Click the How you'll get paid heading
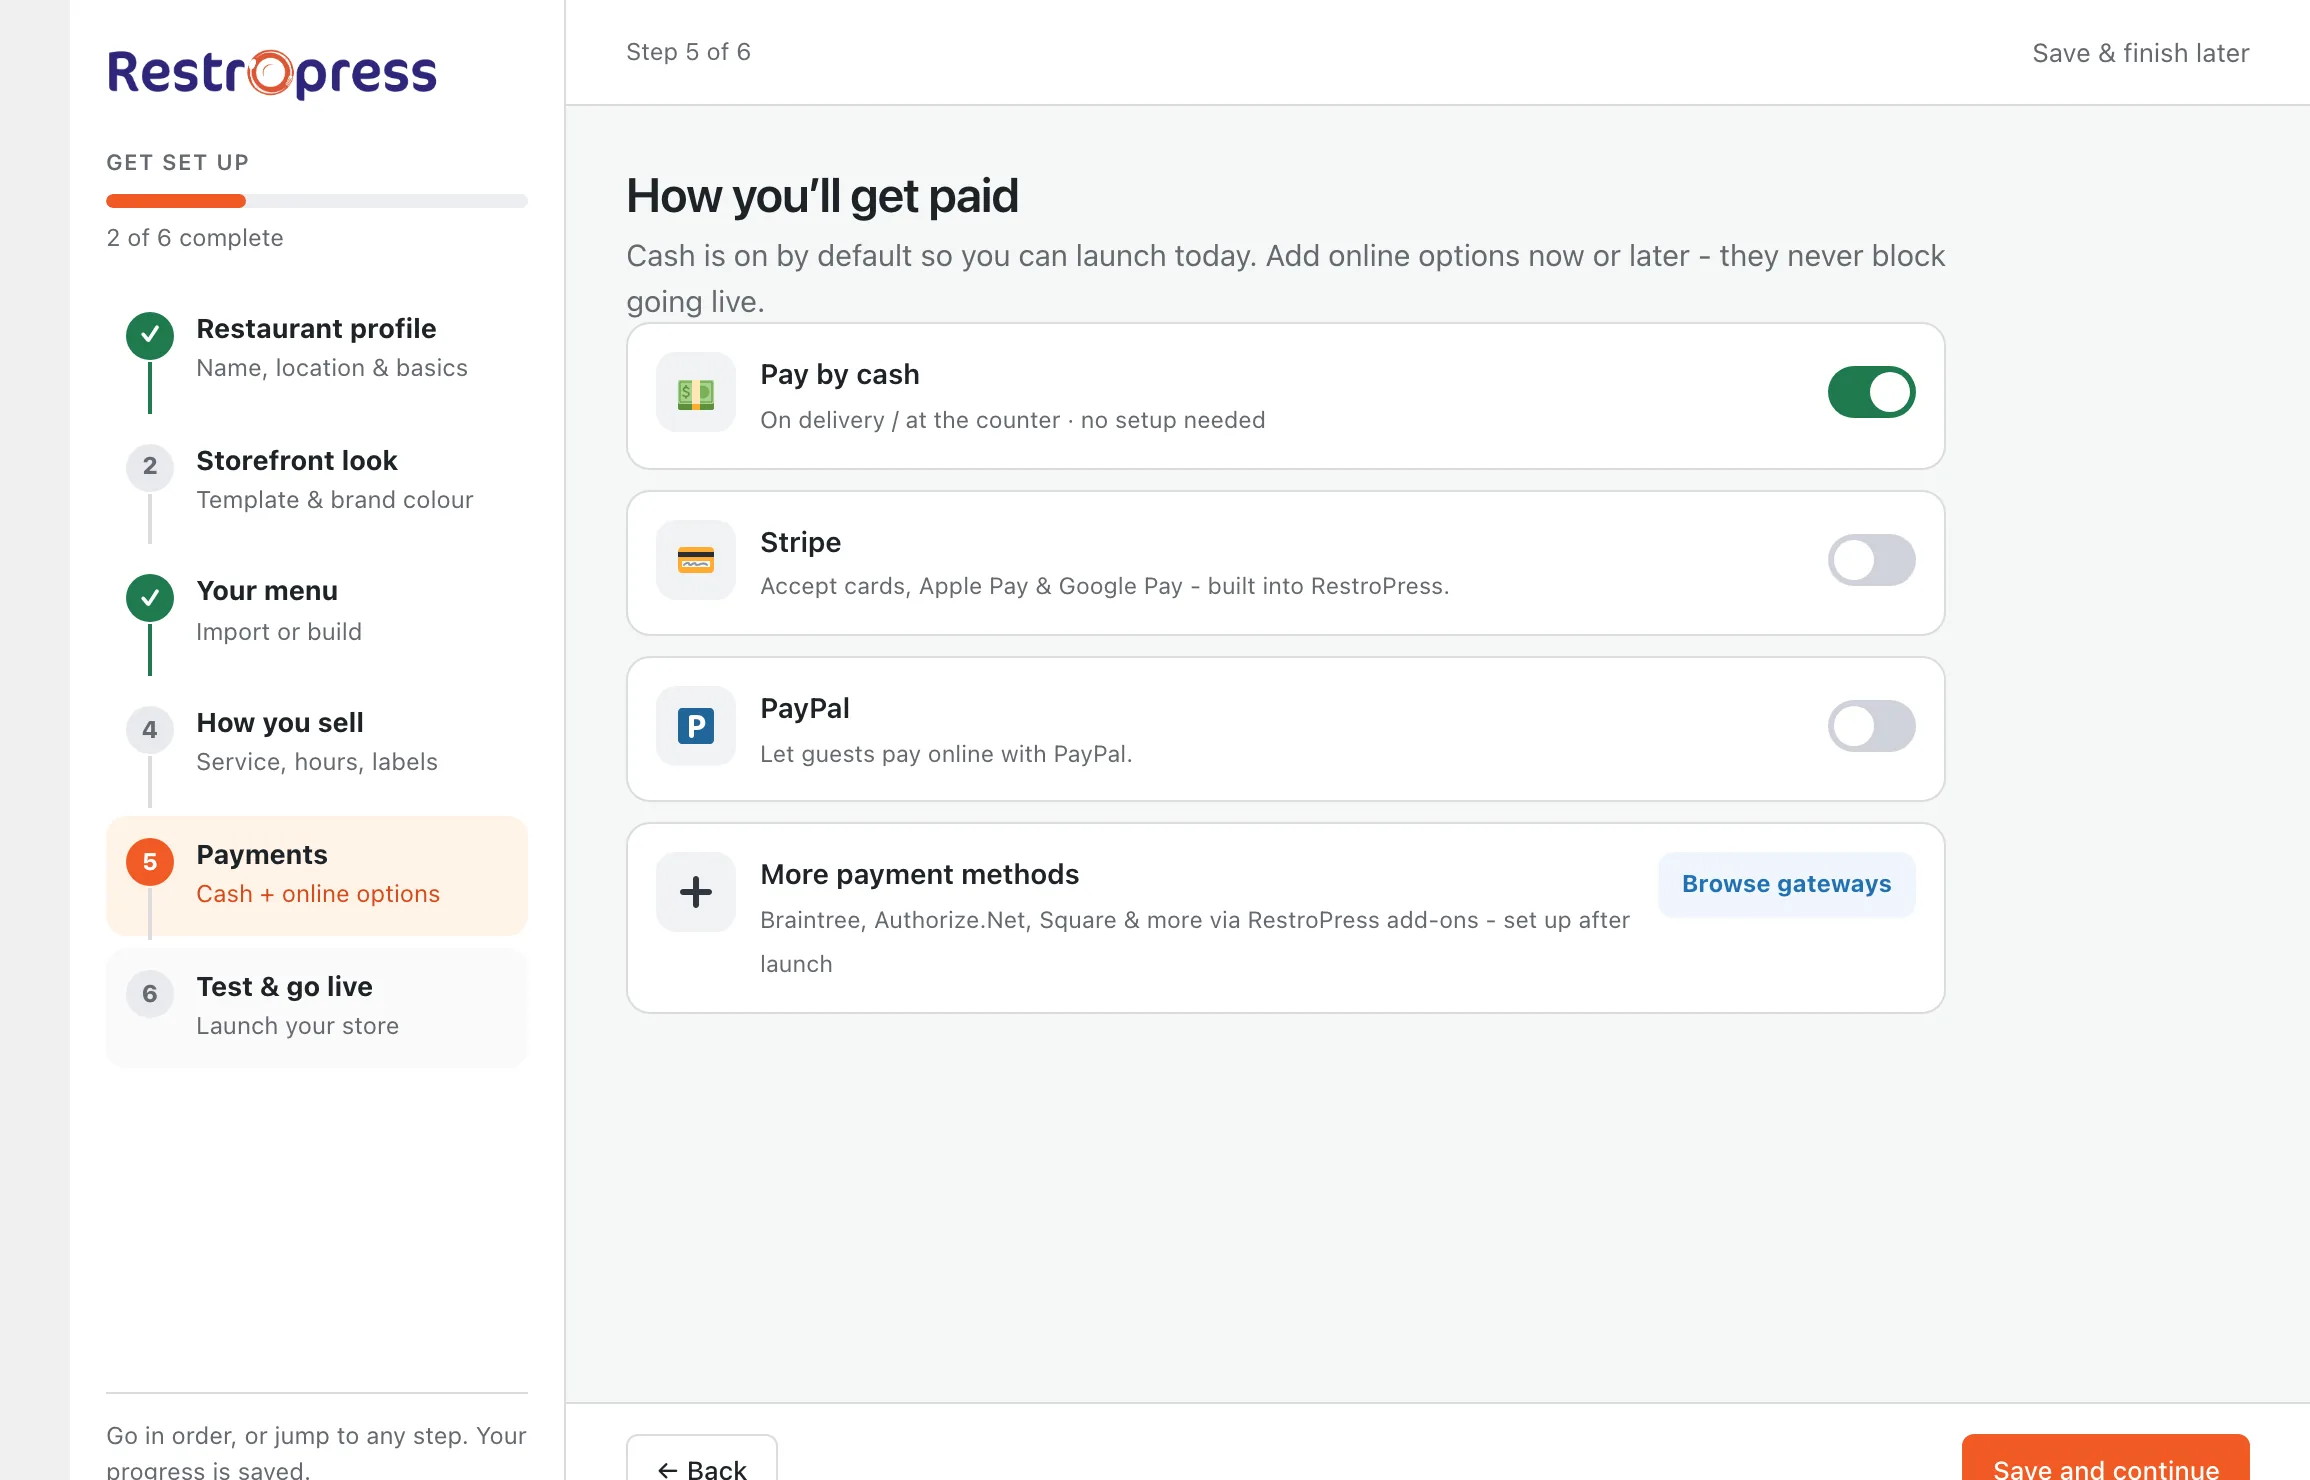This screenshot has height=1480, width=2310. [x=822, y=196]
